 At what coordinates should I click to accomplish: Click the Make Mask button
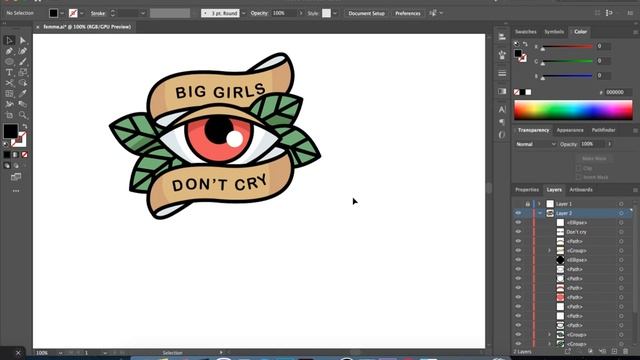coord(594,158)
